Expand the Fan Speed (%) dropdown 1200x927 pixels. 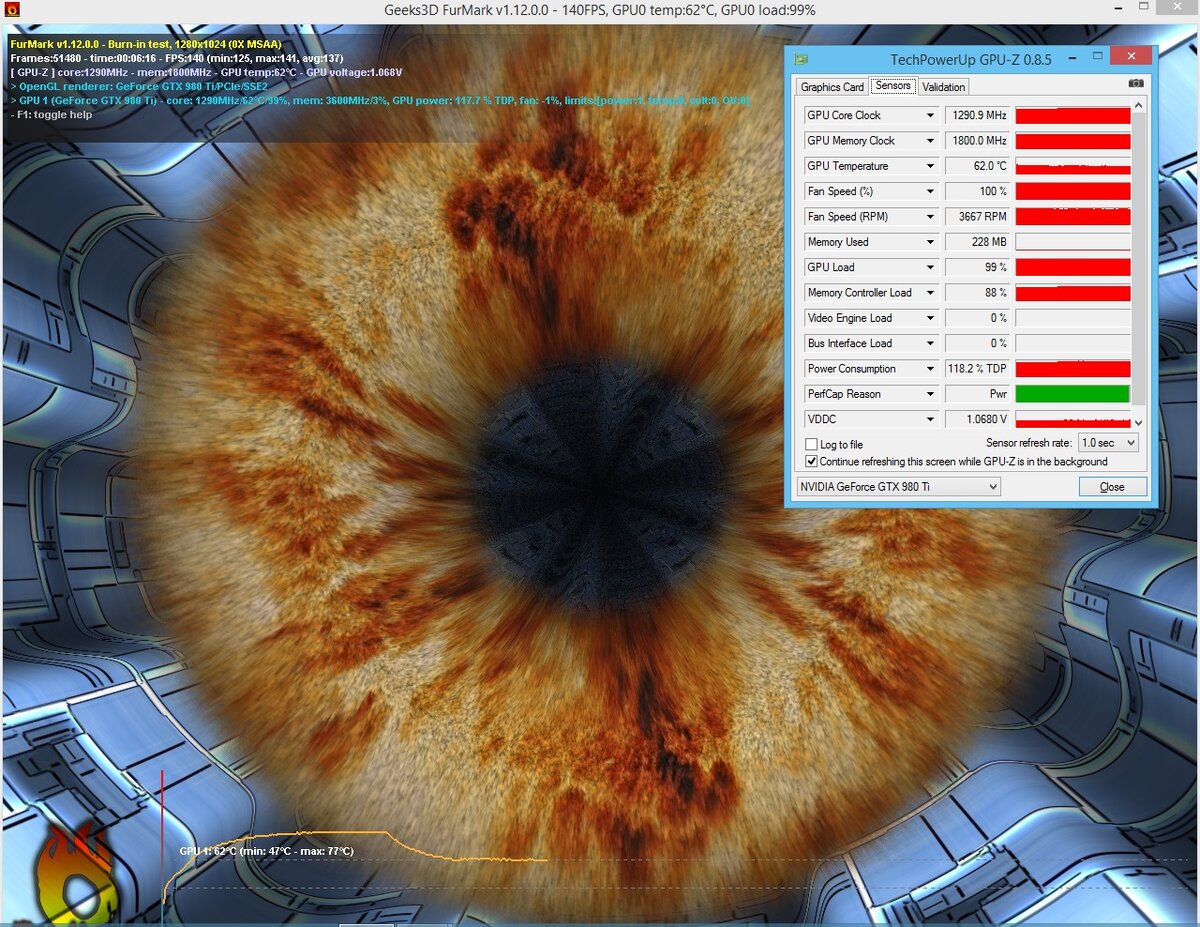coord(931,191)
